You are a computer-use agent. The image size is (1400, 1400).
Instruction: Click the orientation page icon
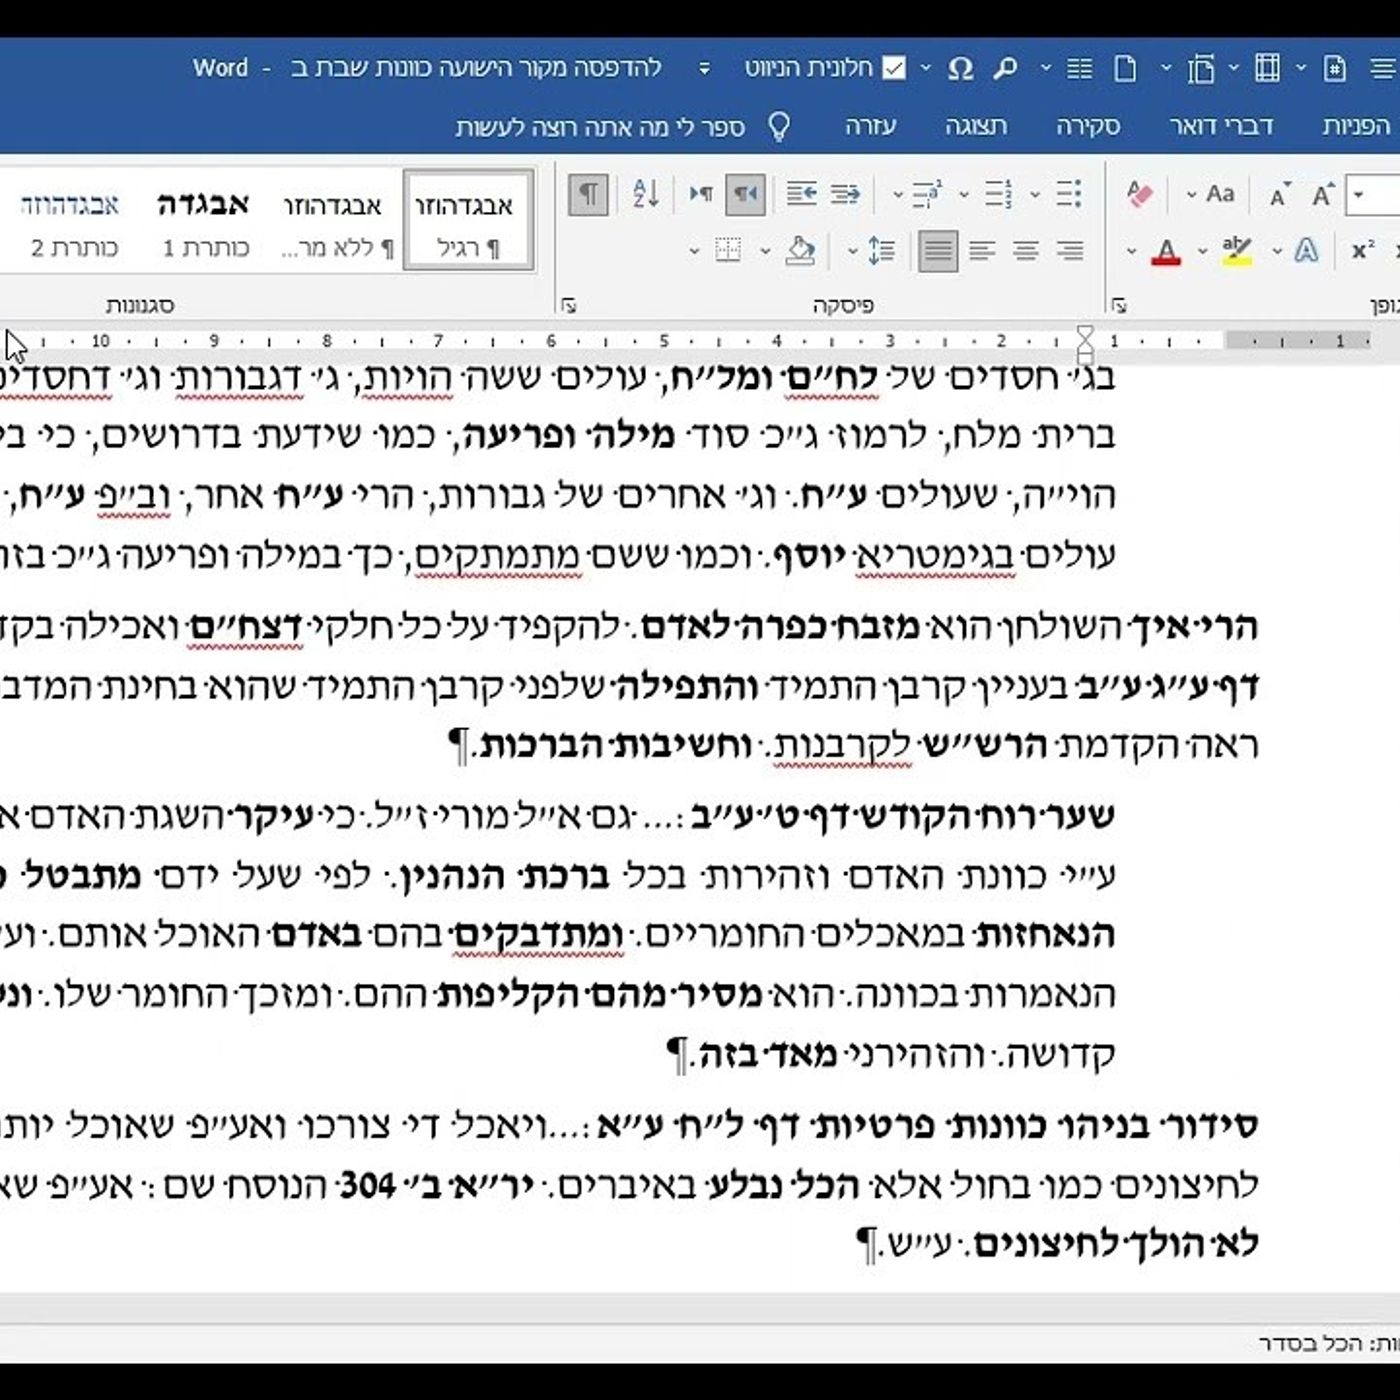point(1200,68)
